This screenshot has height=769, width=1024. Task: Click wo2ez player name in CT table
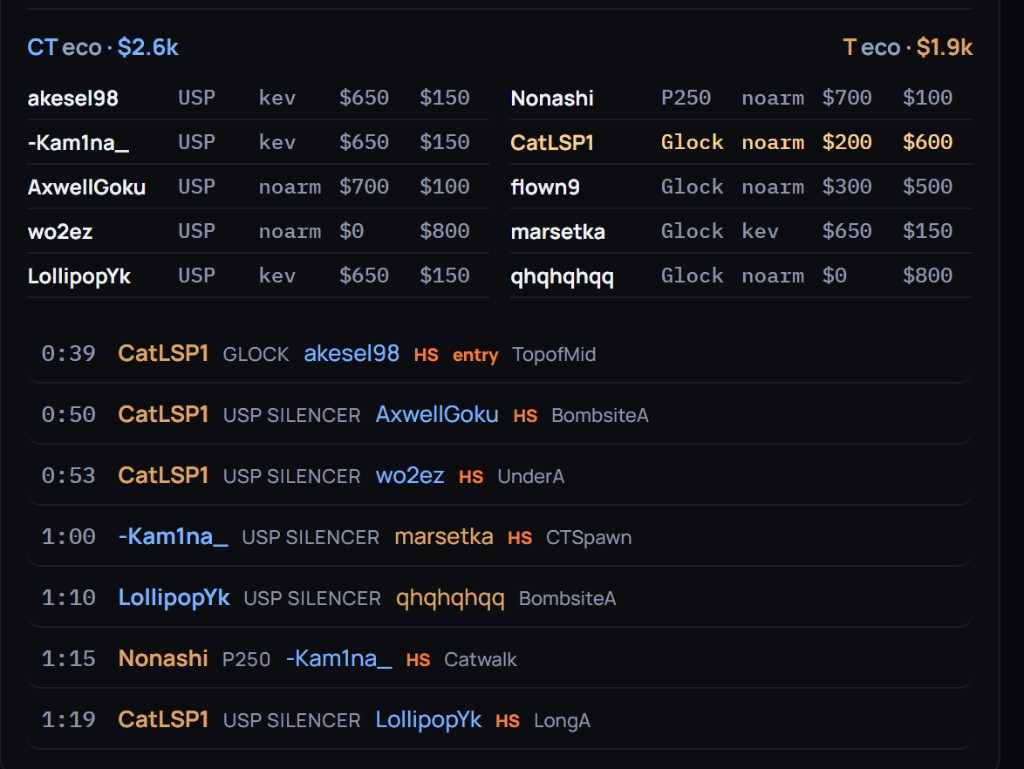tap(60, 232)
